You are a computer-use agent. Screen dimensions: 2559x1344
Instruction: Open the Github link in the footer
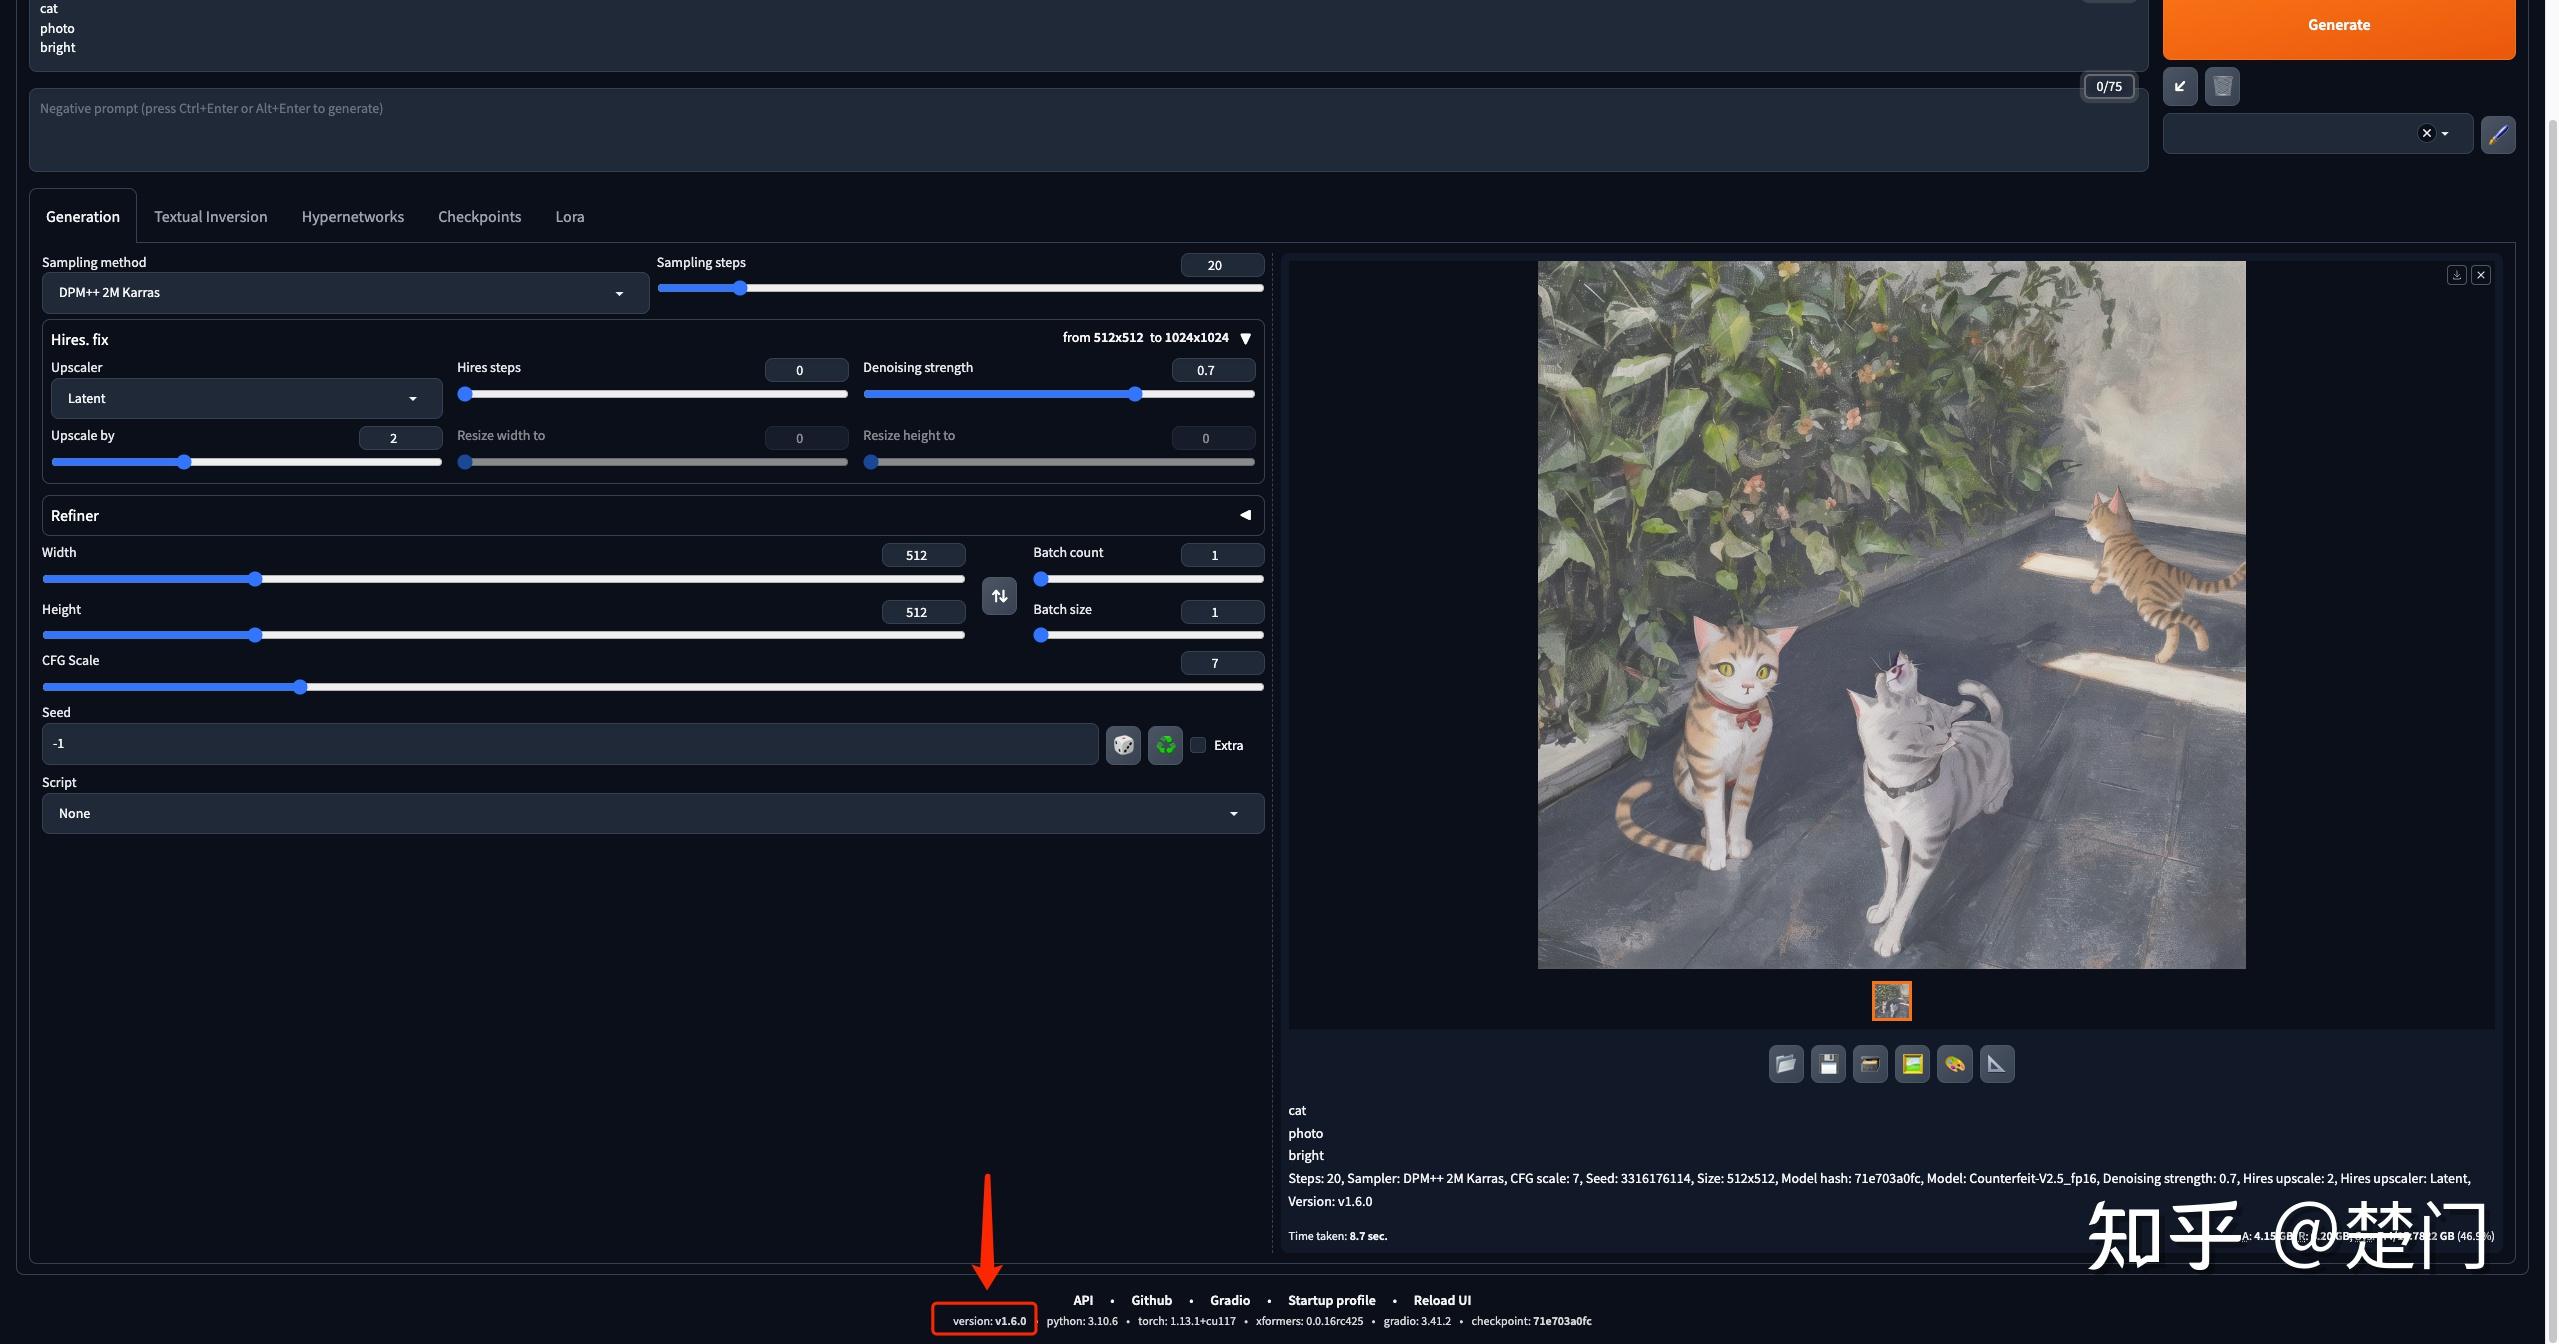[1150, 1300]
